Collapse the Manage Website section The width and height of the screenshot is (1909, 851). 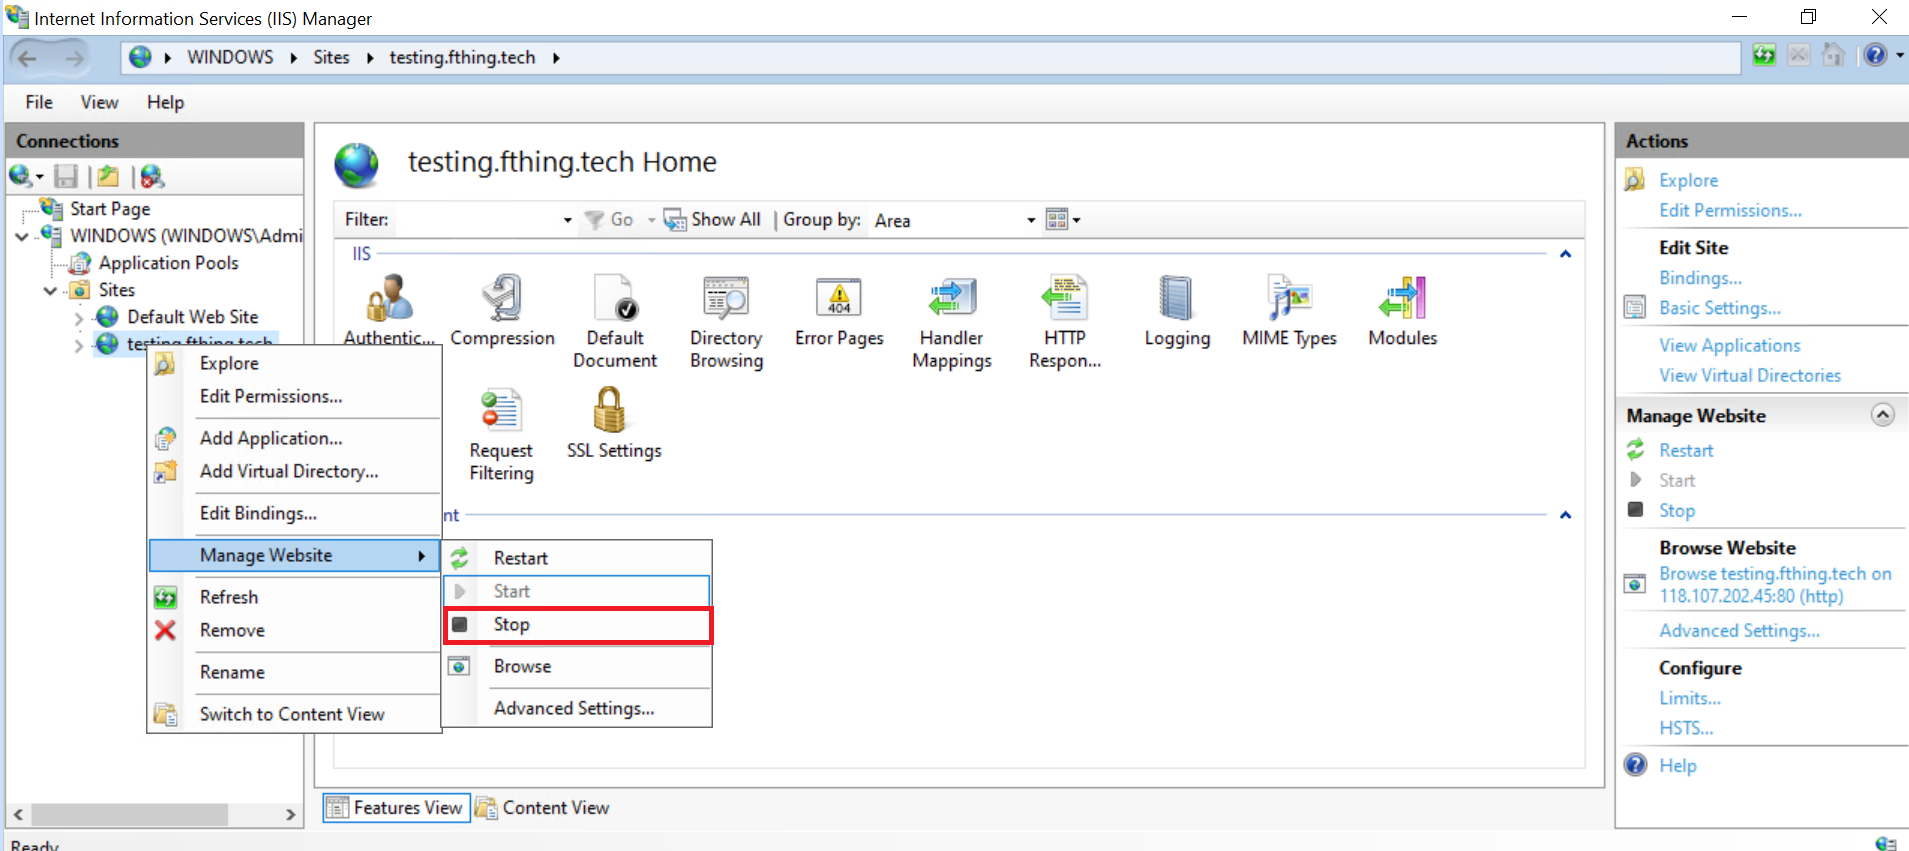click(1883, 415)
